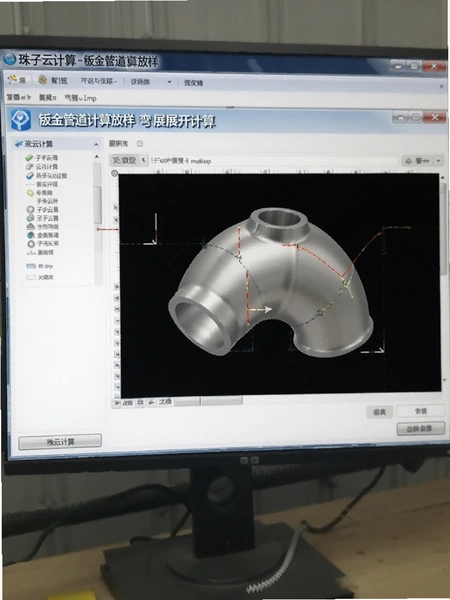
Task: Click the small square toggle beside the canvas panel label
Action: (x=140, y=143)
